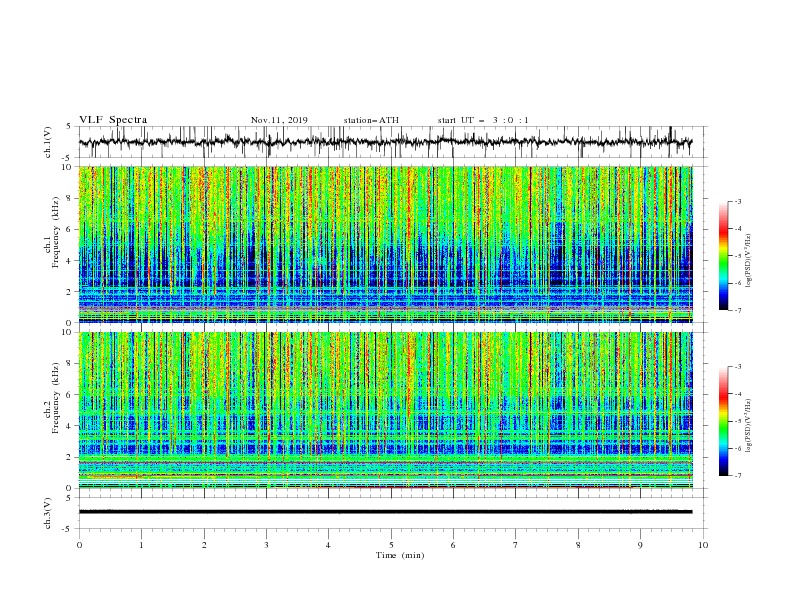Viewport: 792px width, 612px height.
Task: Click the "Time (min)" axis label
Action: (400, 555)
